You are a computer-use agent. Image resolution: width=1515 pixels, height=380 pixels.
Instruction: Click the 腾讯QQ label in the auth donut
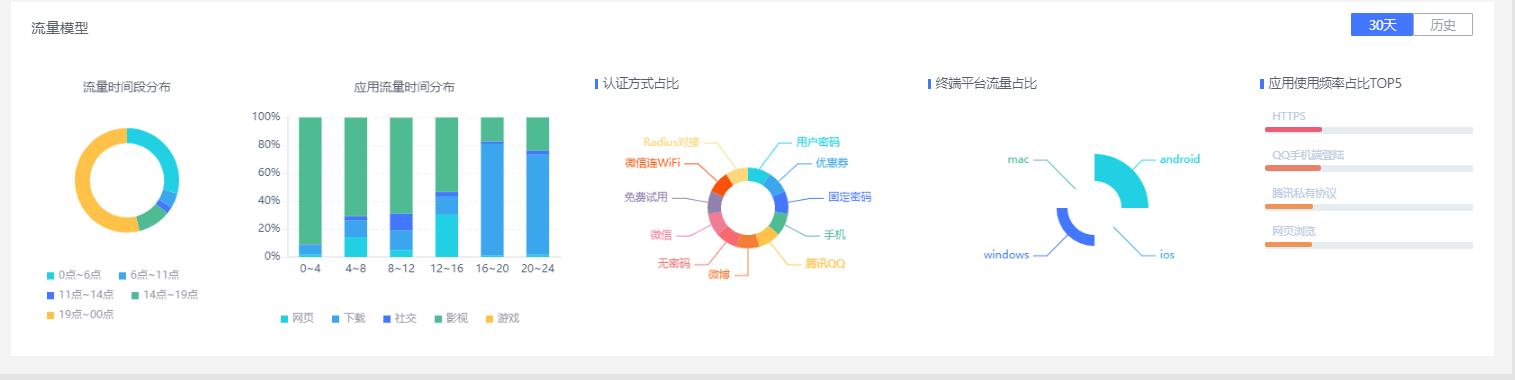[825, 264]
